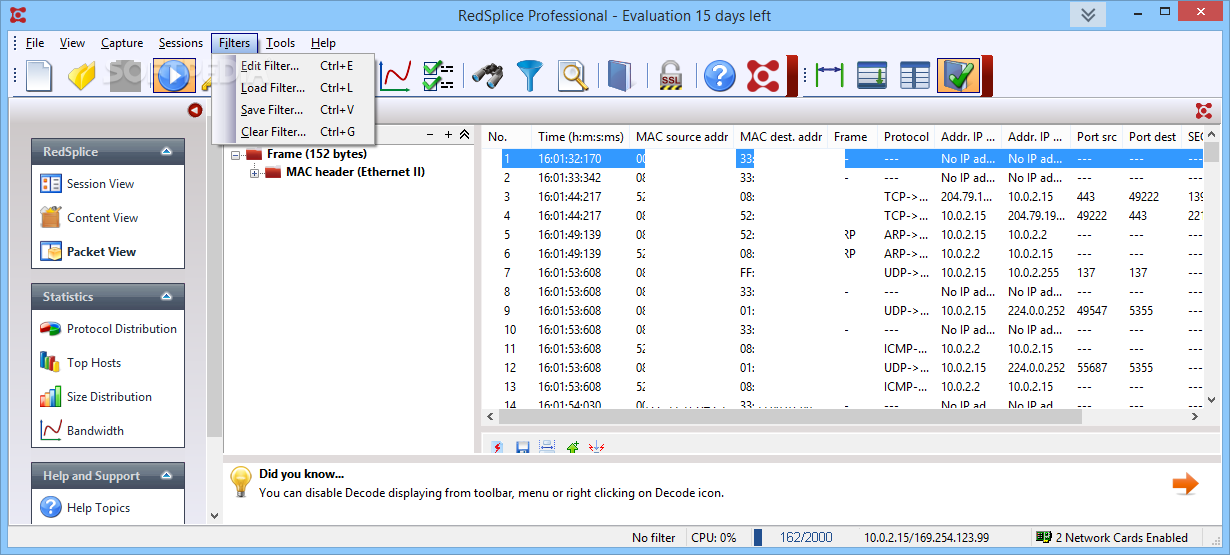This screenshot has height=555, width=1230.
Task: Click the red lightning icon below packet list
Action: tap(497, 447)
